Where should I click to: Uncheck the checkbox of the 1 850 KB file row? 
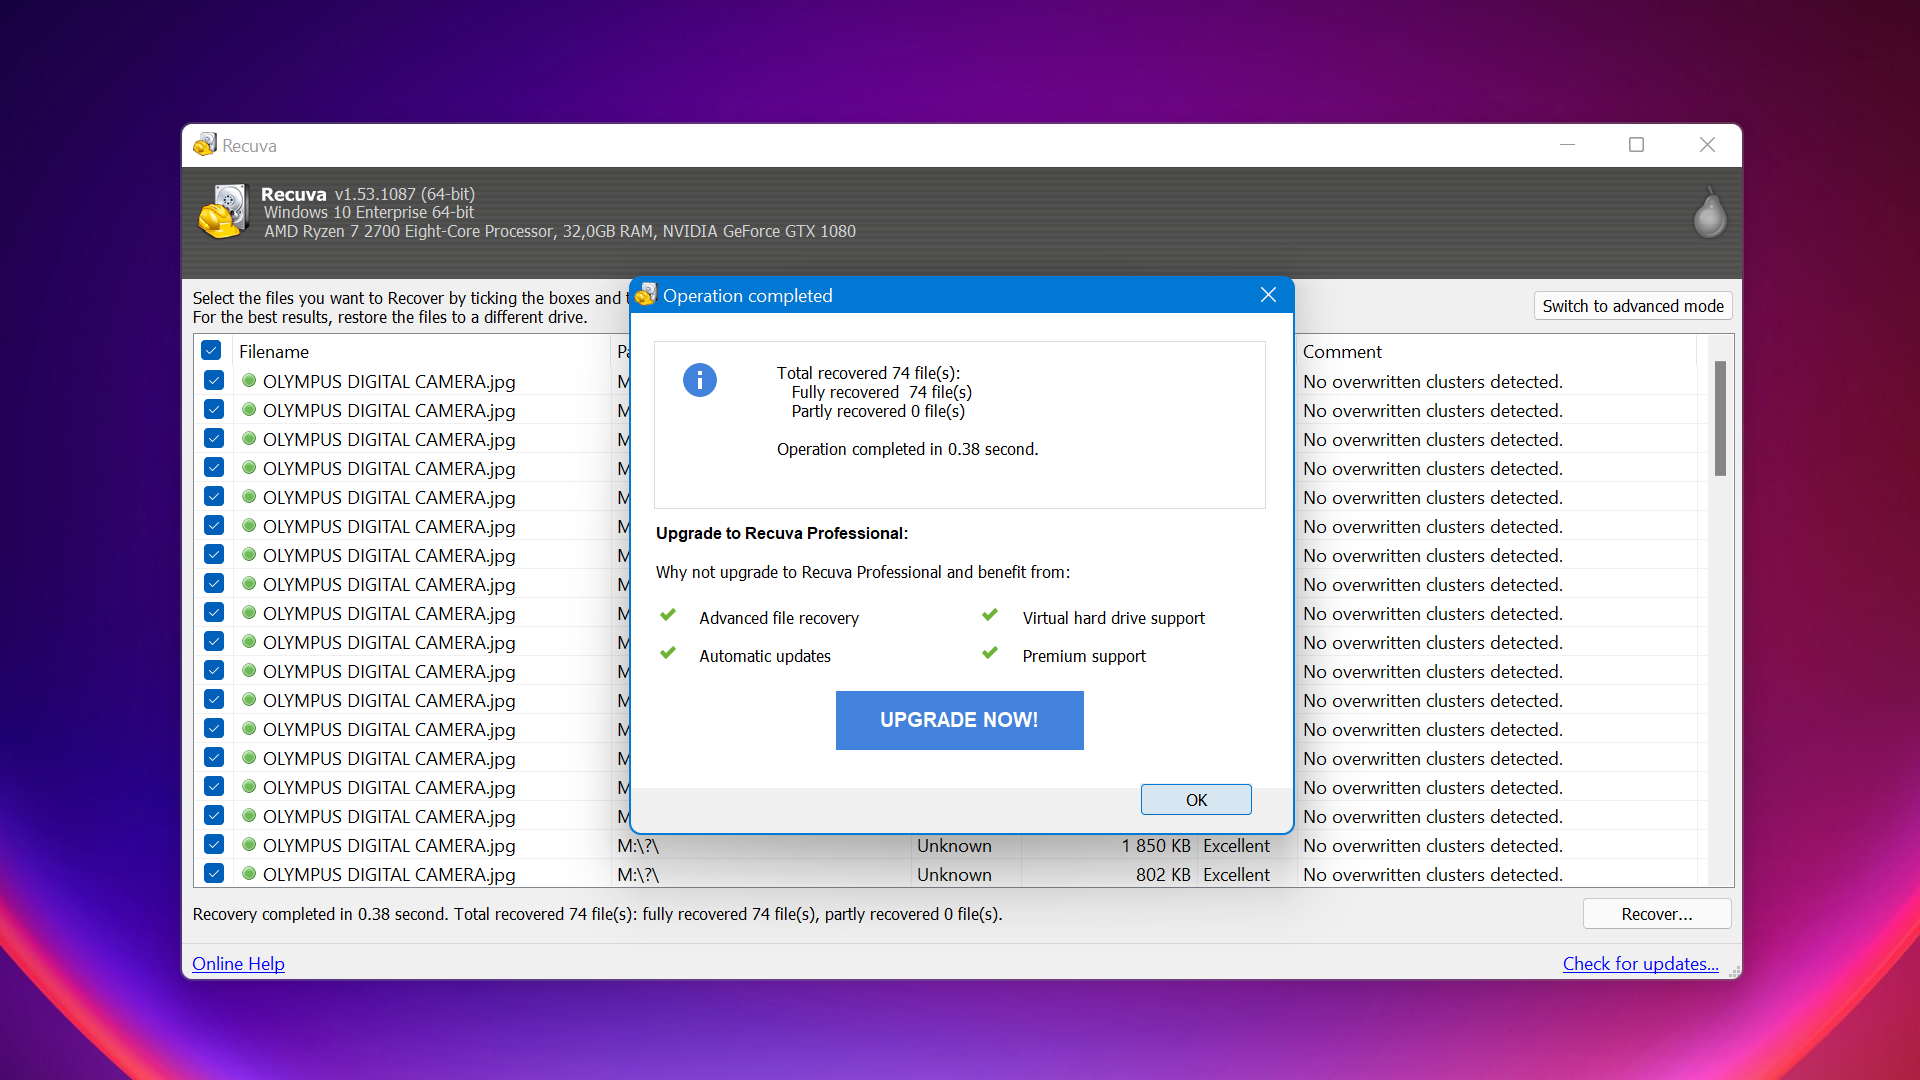click(x=214, y=844)
